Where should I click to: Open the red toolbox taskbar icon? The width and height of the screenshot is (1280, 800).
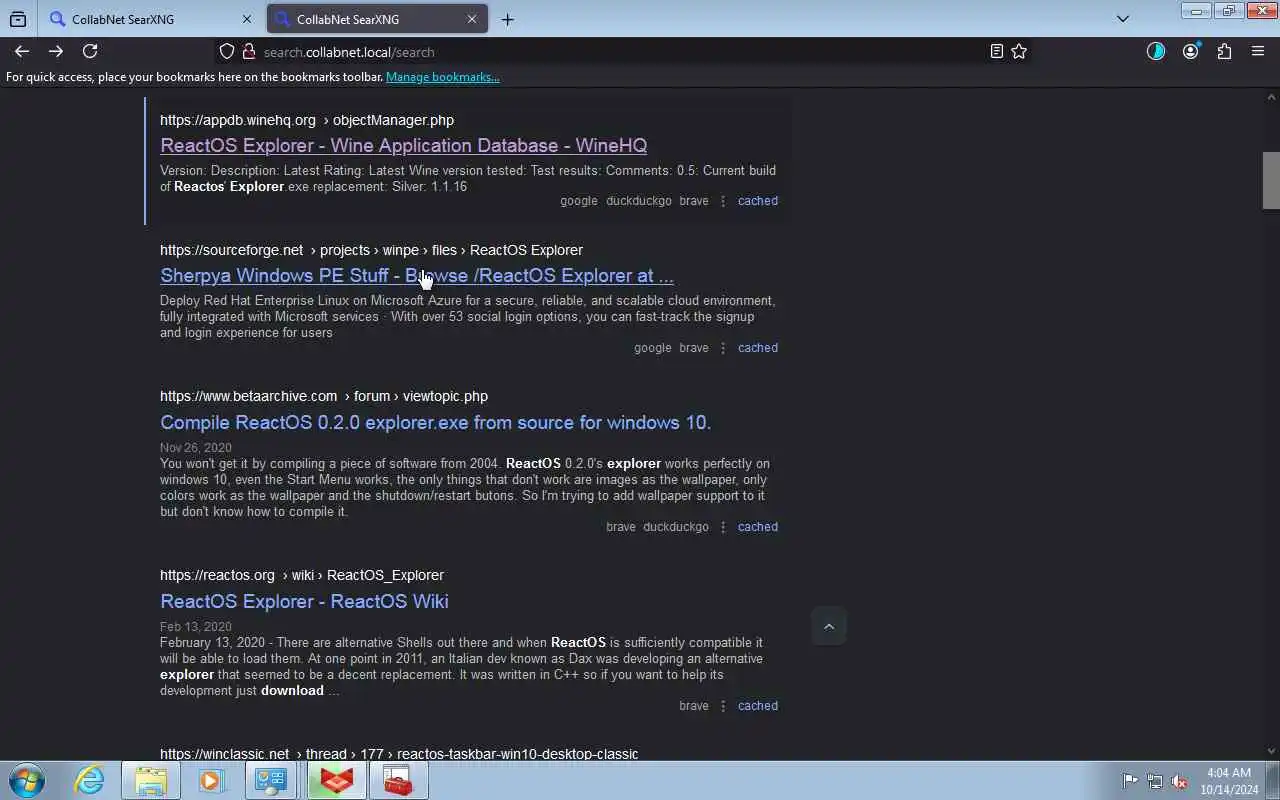pyautogui.click(x=398, y=780)
